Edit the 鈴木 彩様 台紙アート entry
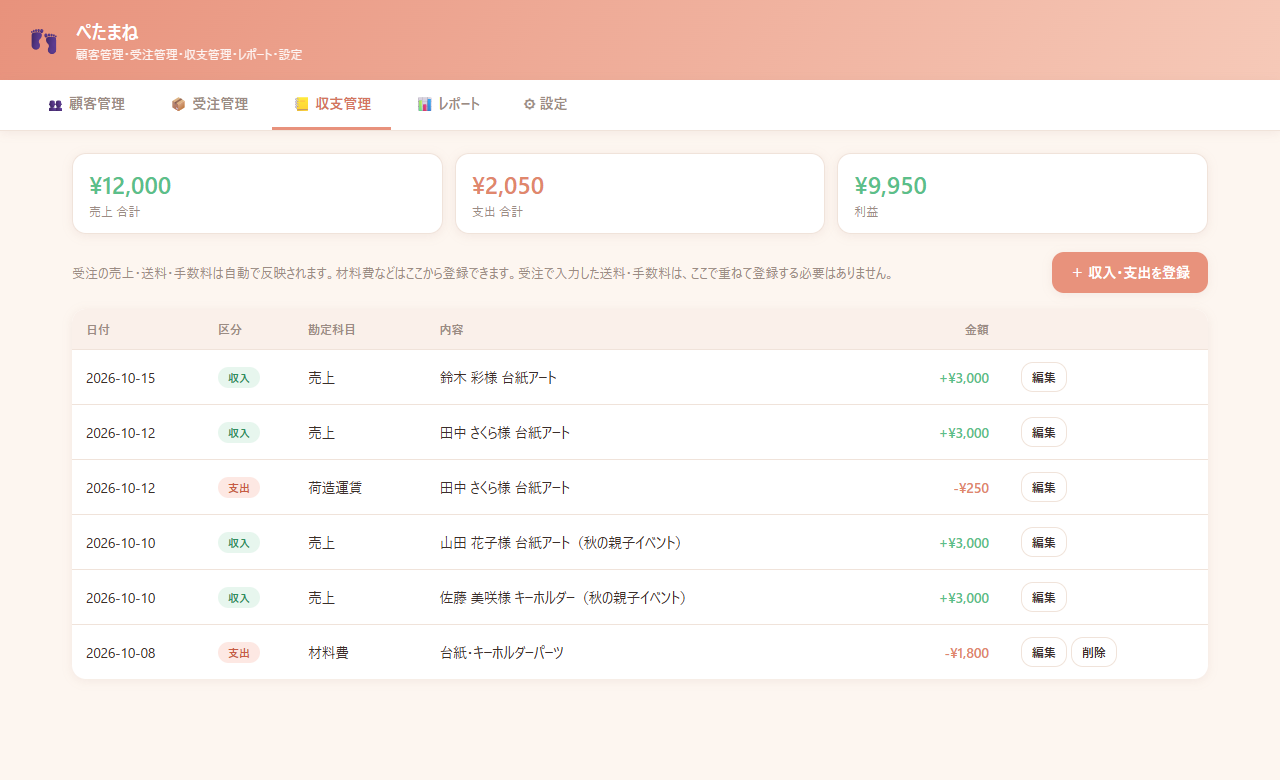The height and width of the screenshot is (780, 1280). click(x=1044, y=377)
